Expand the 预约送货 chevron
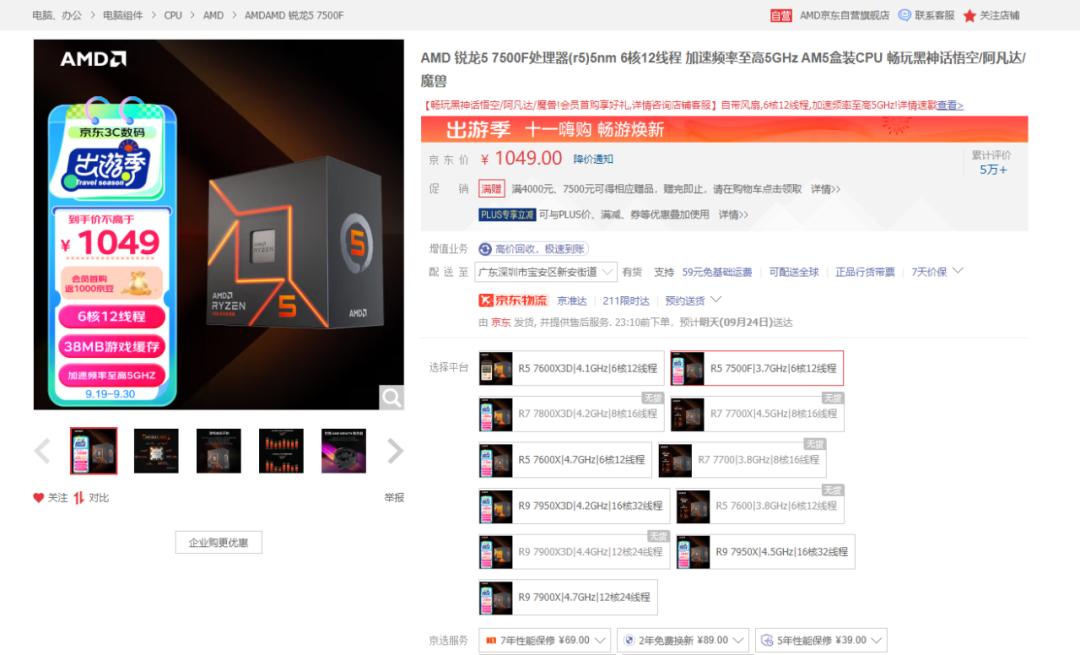This screenshot has width=1080, height=655. (716, 300)
